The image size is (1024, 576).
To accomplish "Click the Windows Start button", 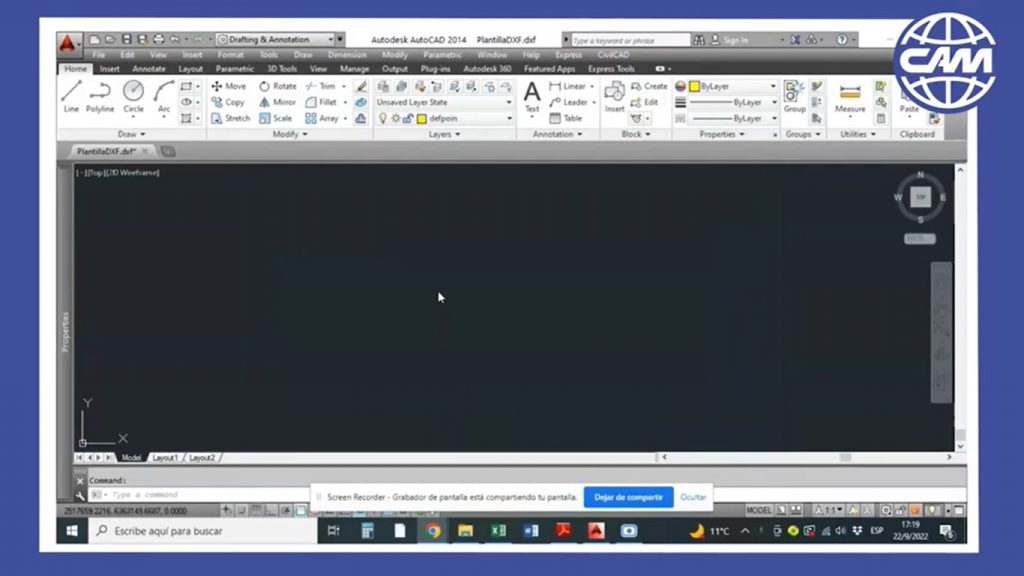I will [x=72, y=531].
